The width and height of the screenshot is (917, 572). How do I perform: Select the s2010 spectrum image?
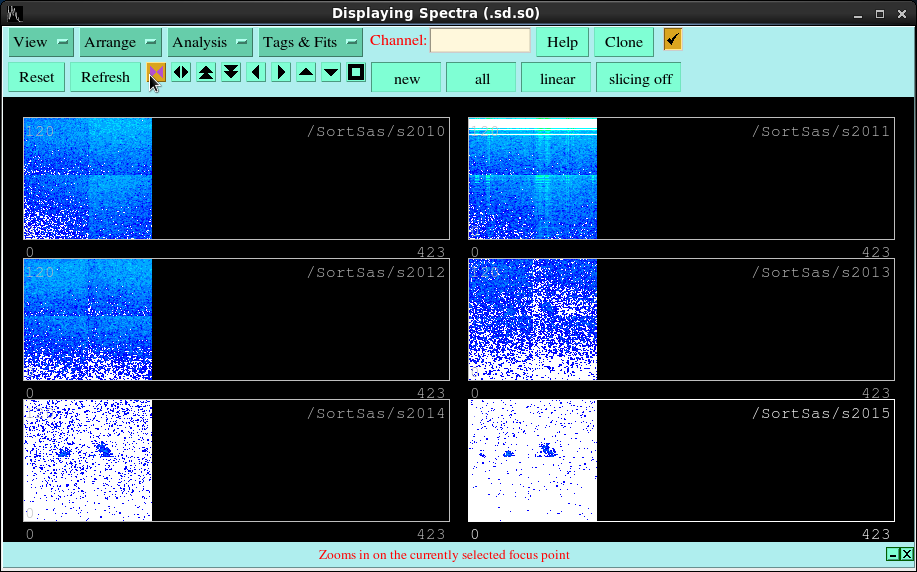coord(88,178)
